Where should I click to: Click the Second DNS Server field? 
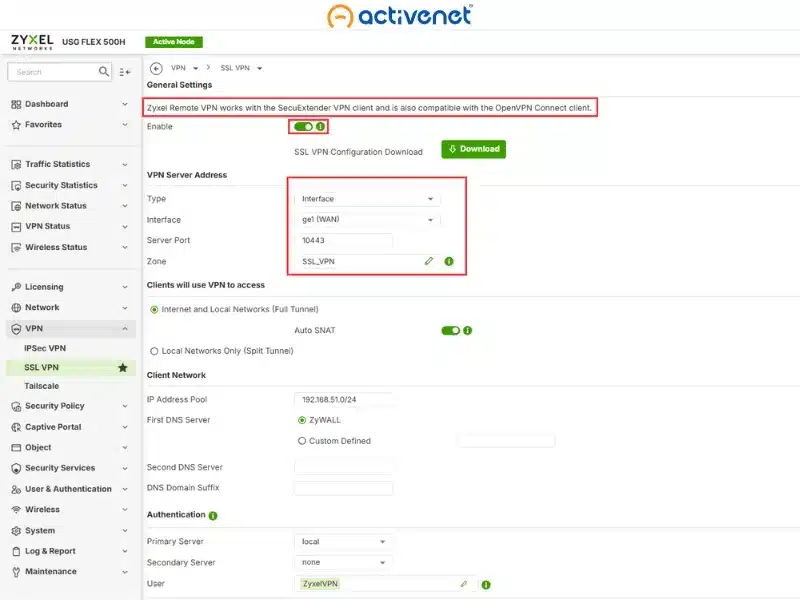coord(343,467)
